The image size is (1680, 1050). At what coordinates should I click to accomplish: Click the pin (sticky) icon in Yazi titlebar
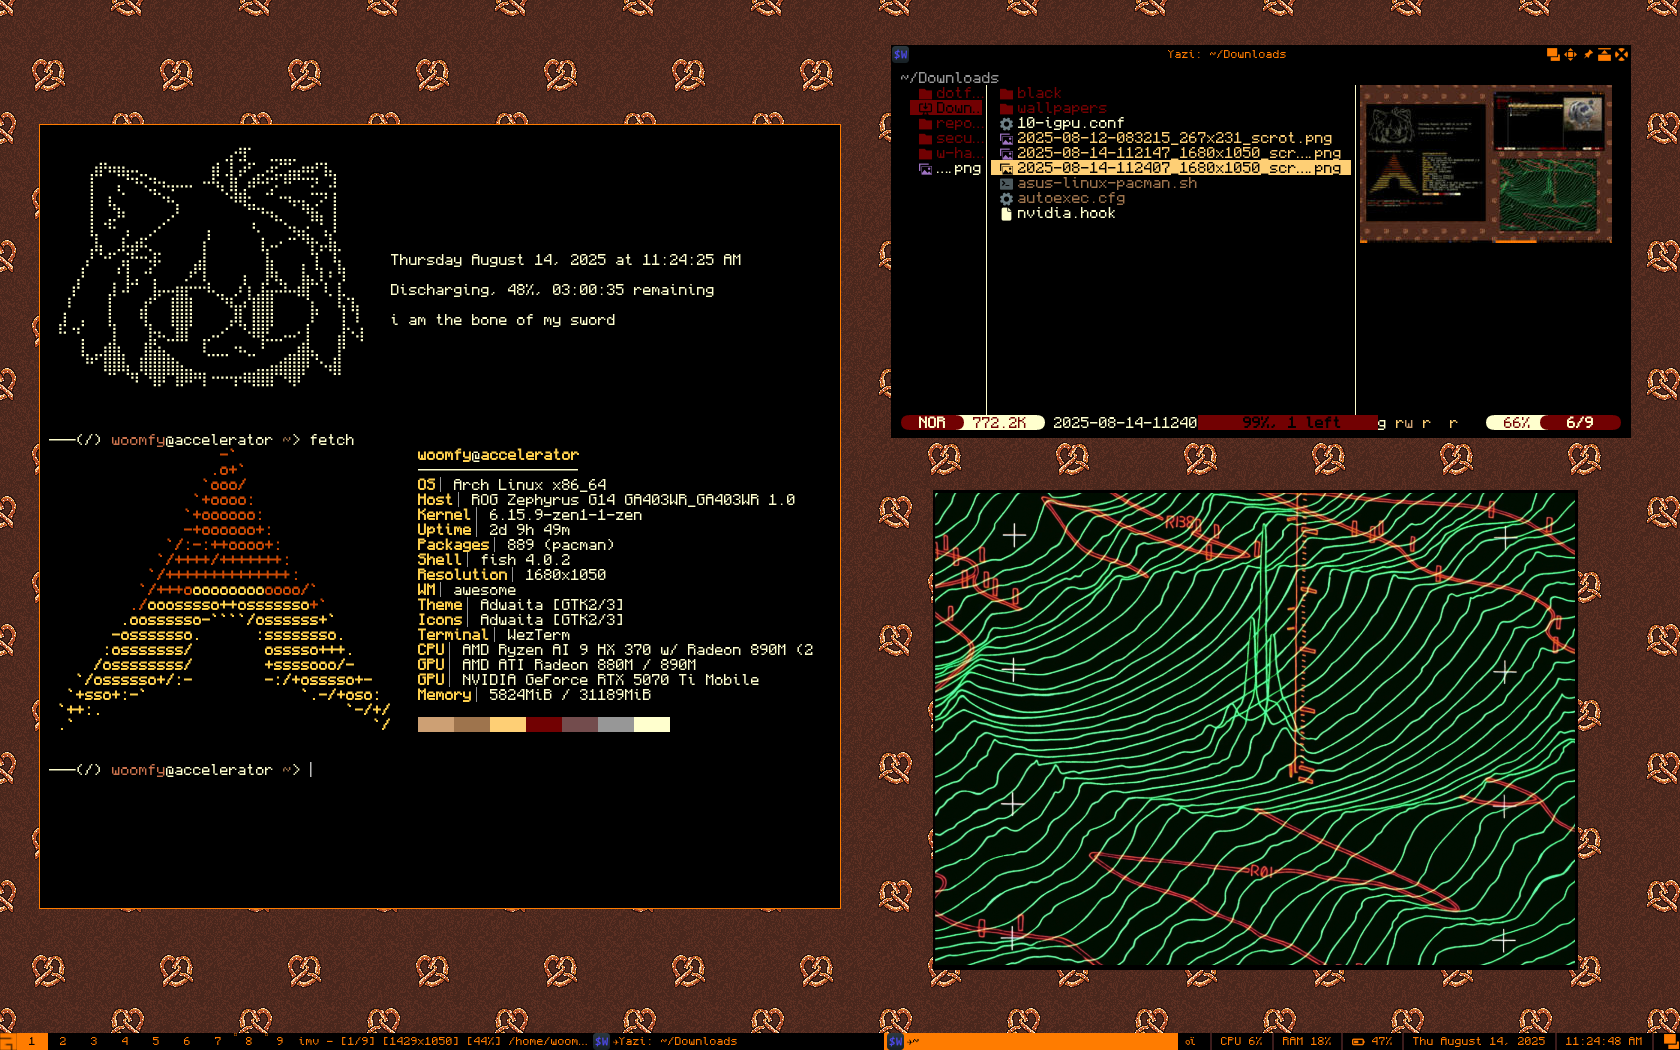tap(1587, 55)
